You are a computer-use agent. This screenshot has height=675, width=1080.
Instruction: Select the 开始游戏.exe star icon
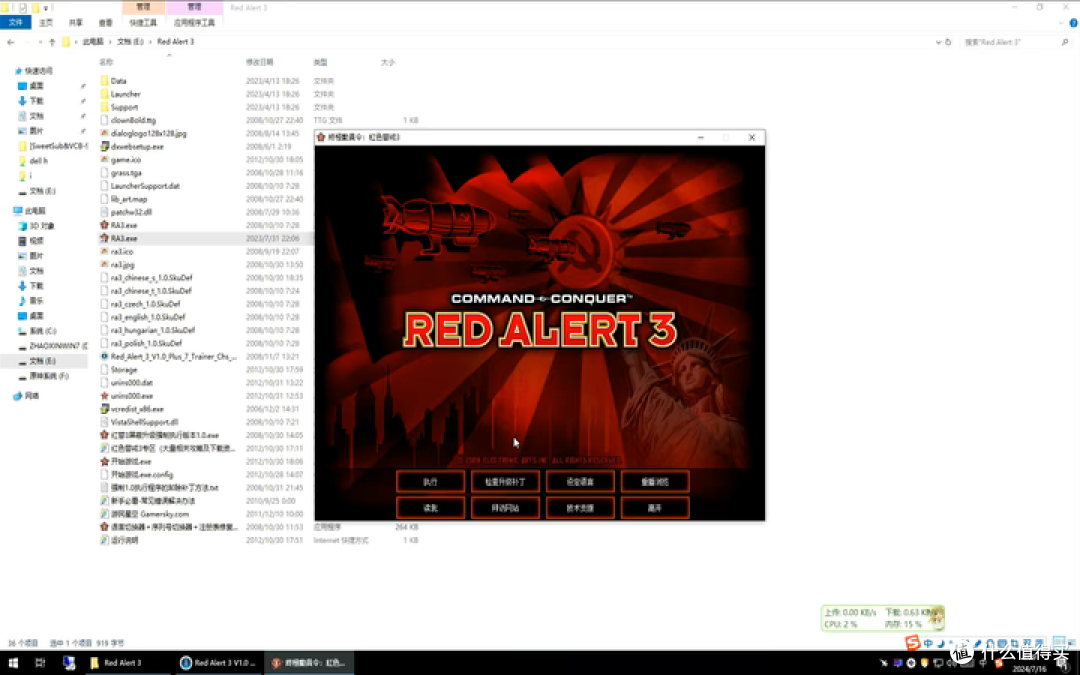click(105, 461)
